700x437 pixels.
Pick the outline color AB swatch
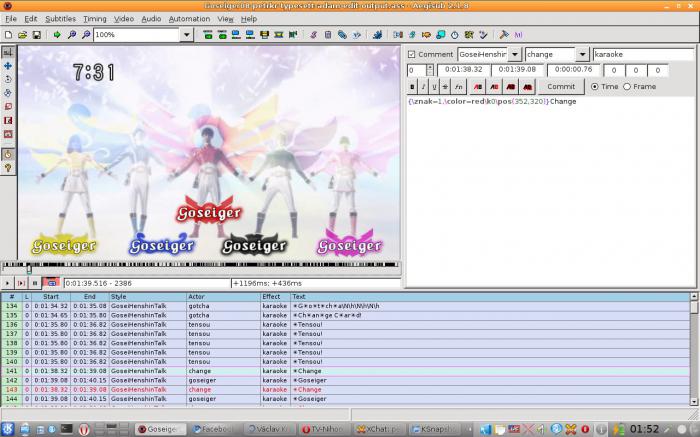click(x=511, y=87)
